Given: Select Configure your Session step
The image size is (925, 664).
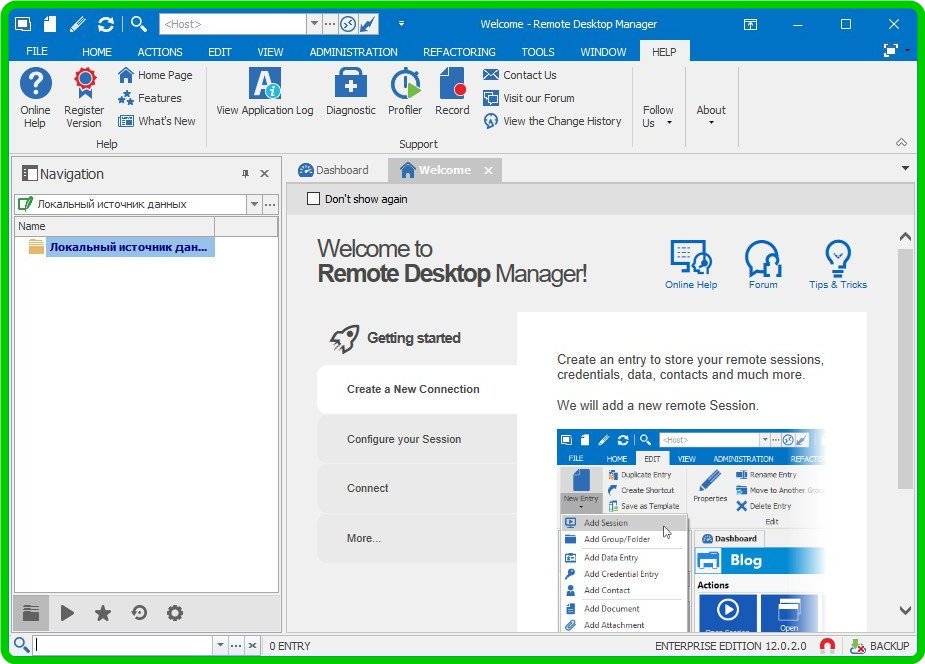Looking at the screenshot, I should [416, 439].
